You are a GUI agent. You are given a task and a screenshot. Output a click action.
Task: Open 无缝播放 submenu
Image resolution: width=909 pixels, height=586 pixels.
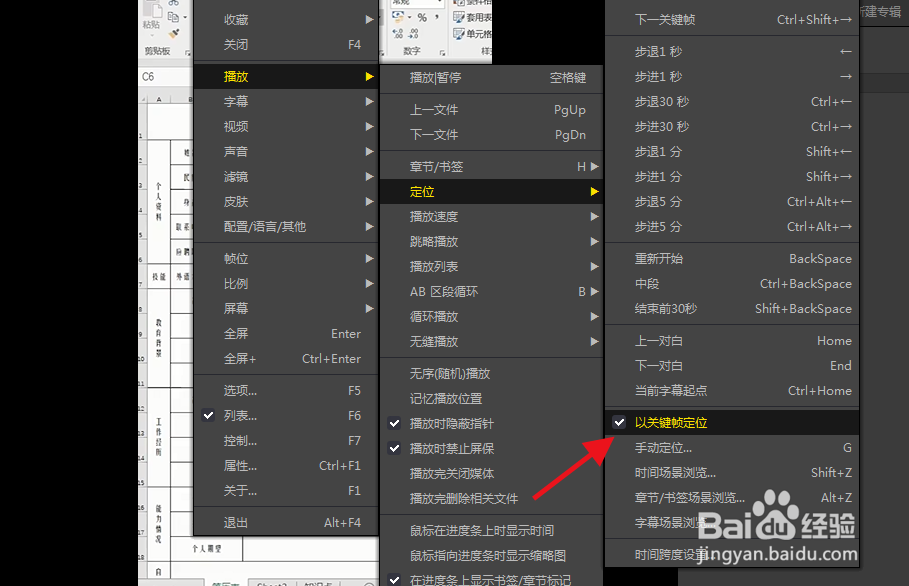click(492, 341)
